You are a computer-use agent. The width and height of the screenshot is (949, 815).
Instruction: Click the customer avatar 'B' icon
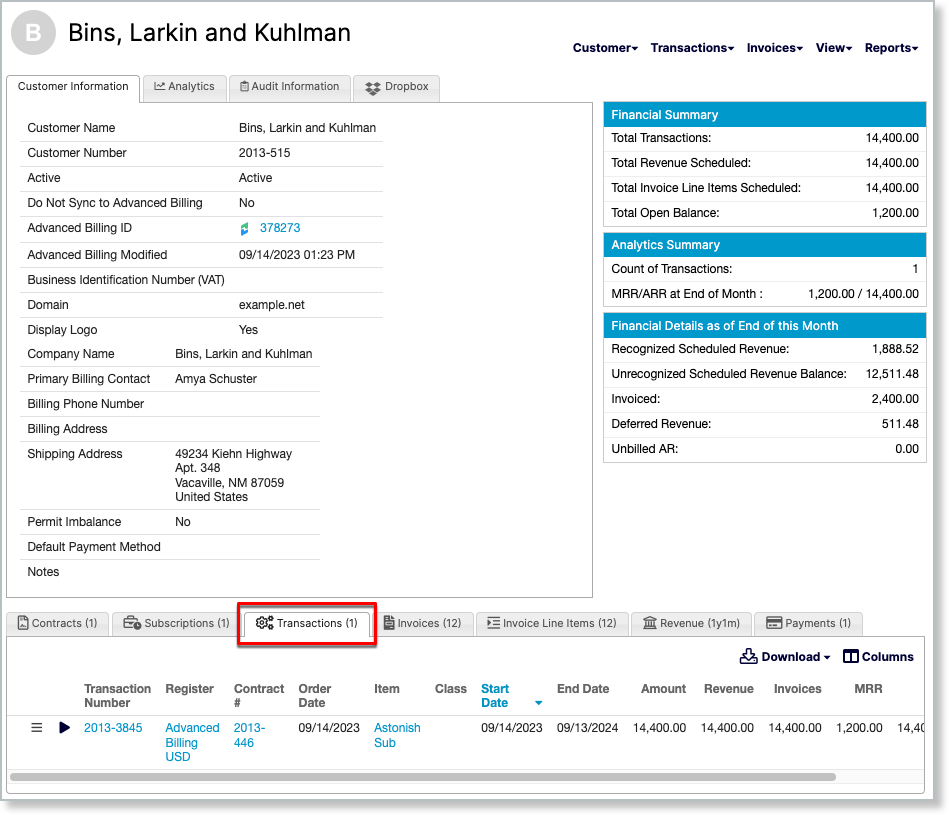33,33
